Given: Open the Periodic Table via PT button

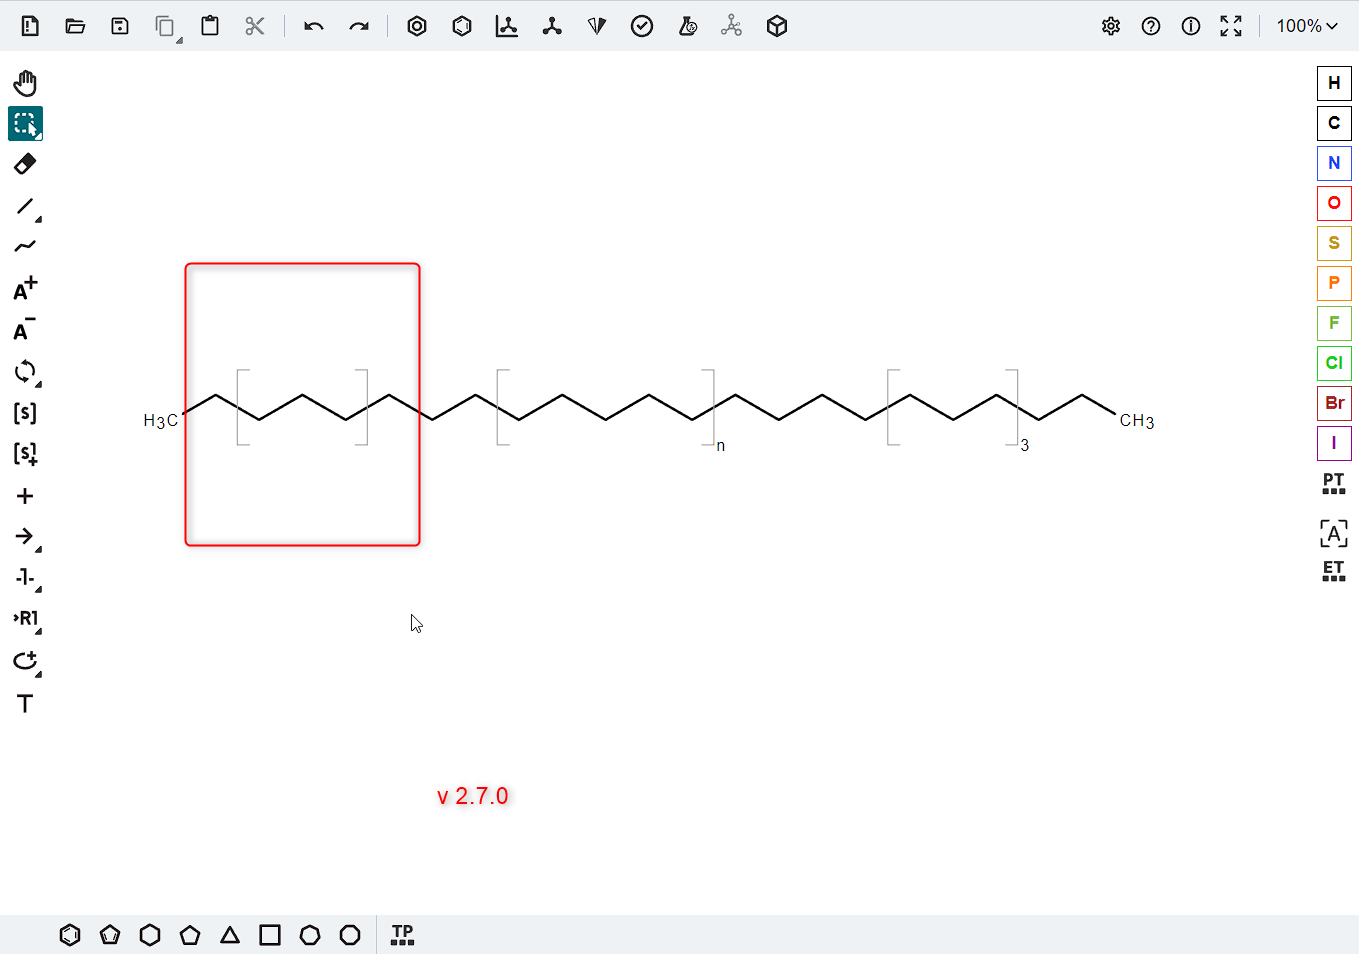Looking at the screenshot, I should 1333,483.
